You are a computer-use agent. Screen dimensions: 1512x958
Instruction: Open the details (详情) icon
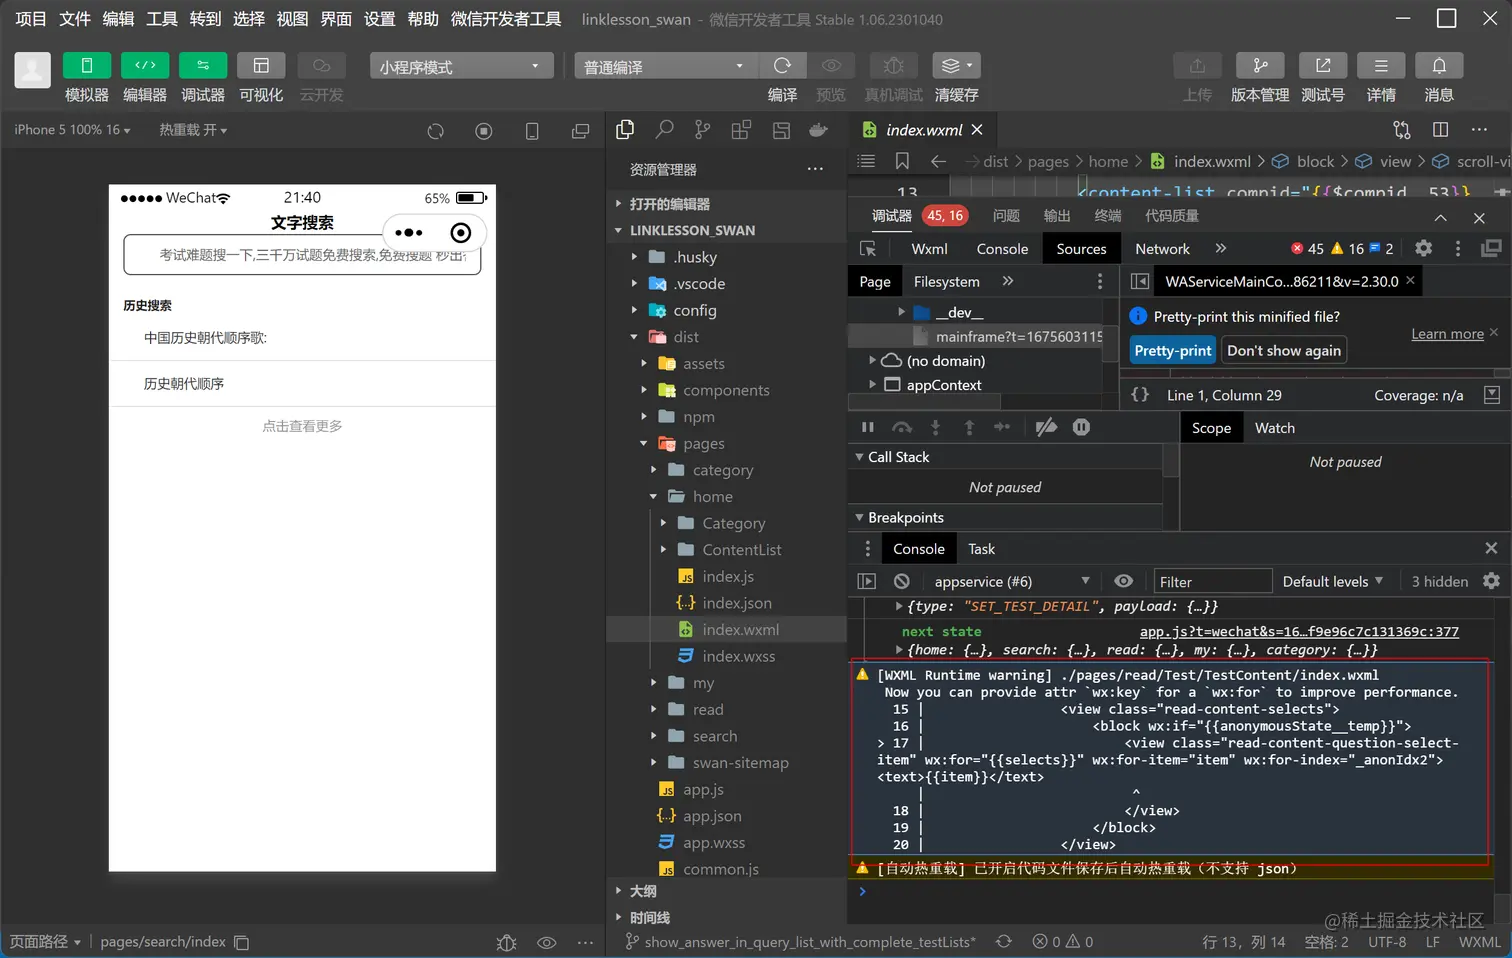pyautogui.click(x=1381, y=65)
